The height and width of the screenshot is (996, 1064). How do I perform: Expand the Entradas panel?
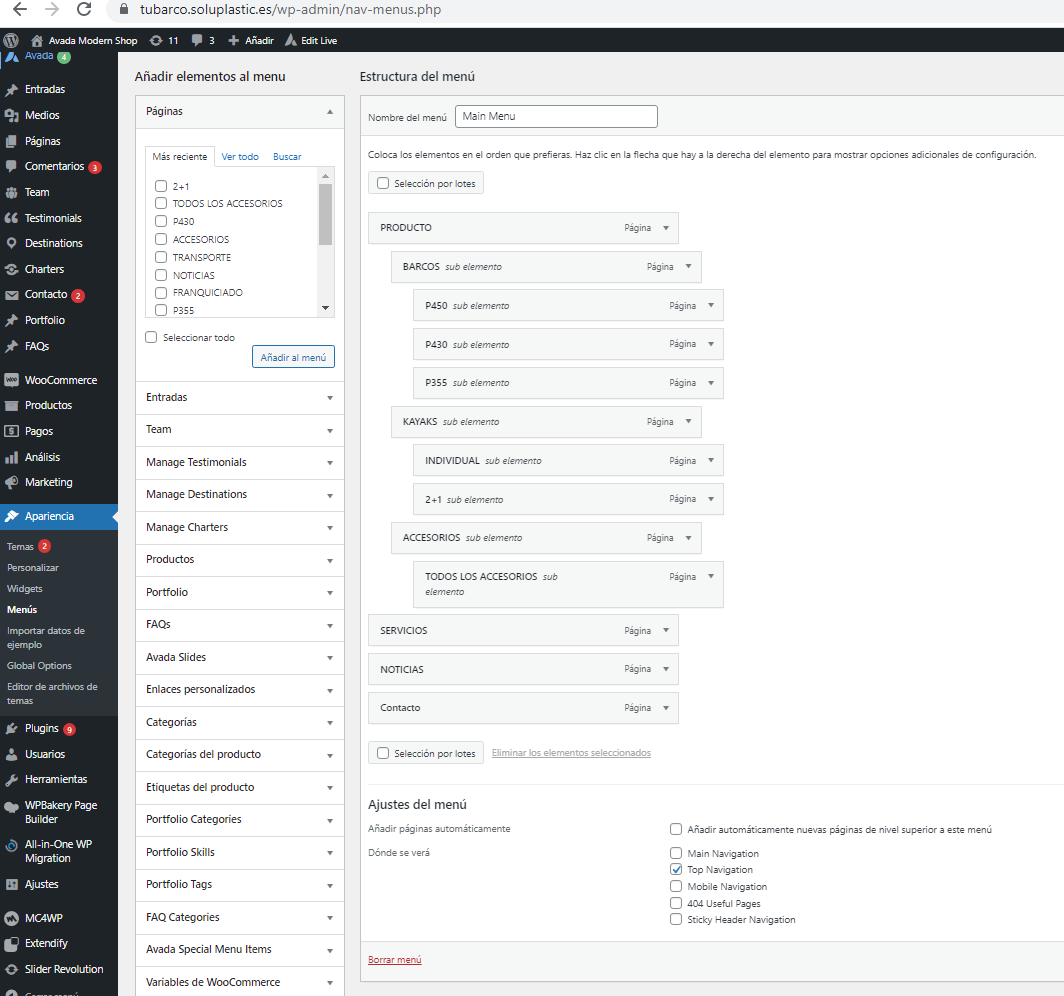[240, 398]
